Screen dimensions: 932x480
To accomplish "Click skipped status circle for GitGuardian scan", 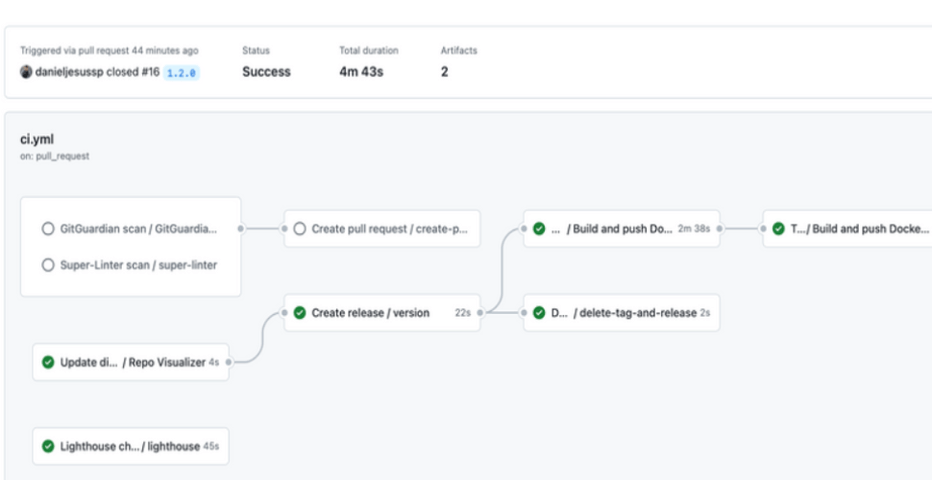I will tap(48, 229).
